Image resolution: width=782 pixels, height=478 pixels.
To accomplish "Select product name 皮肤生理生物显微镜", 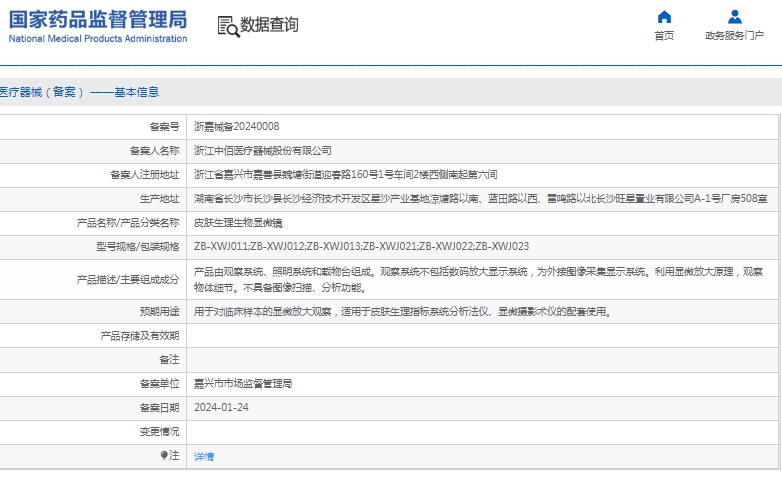I will pos(238,223).
